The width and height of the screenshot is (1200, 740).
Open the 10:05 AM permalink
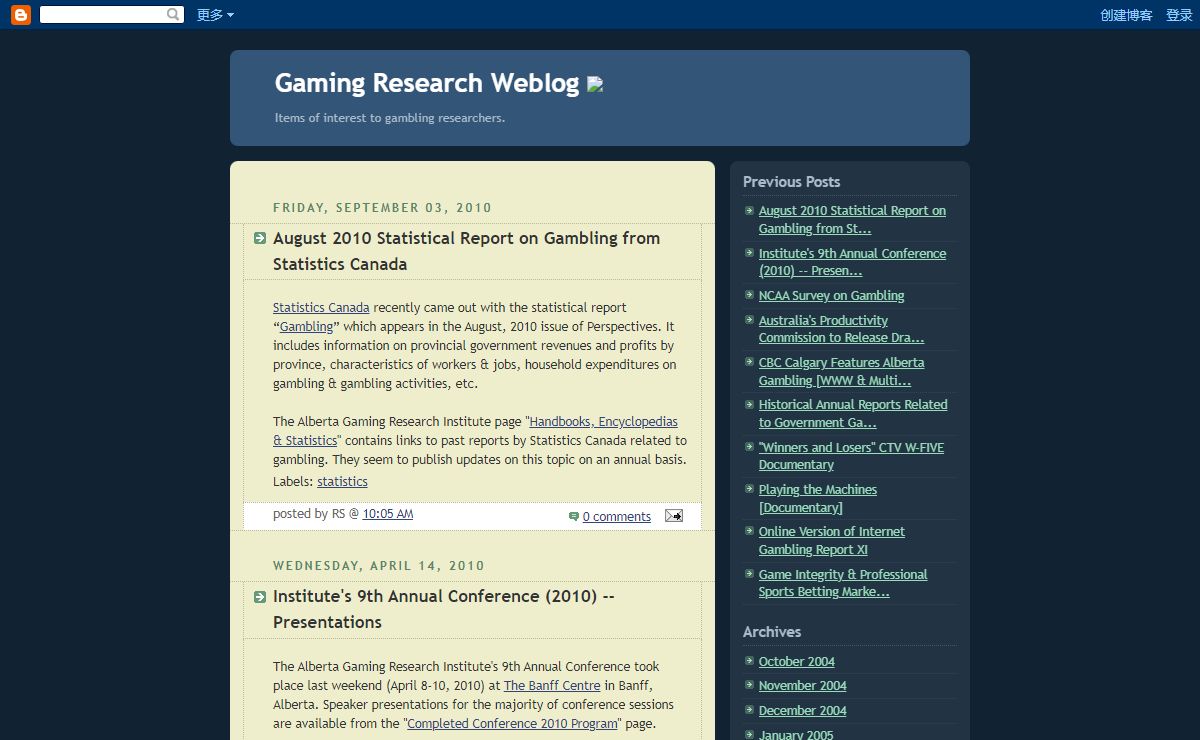(387, 514)
